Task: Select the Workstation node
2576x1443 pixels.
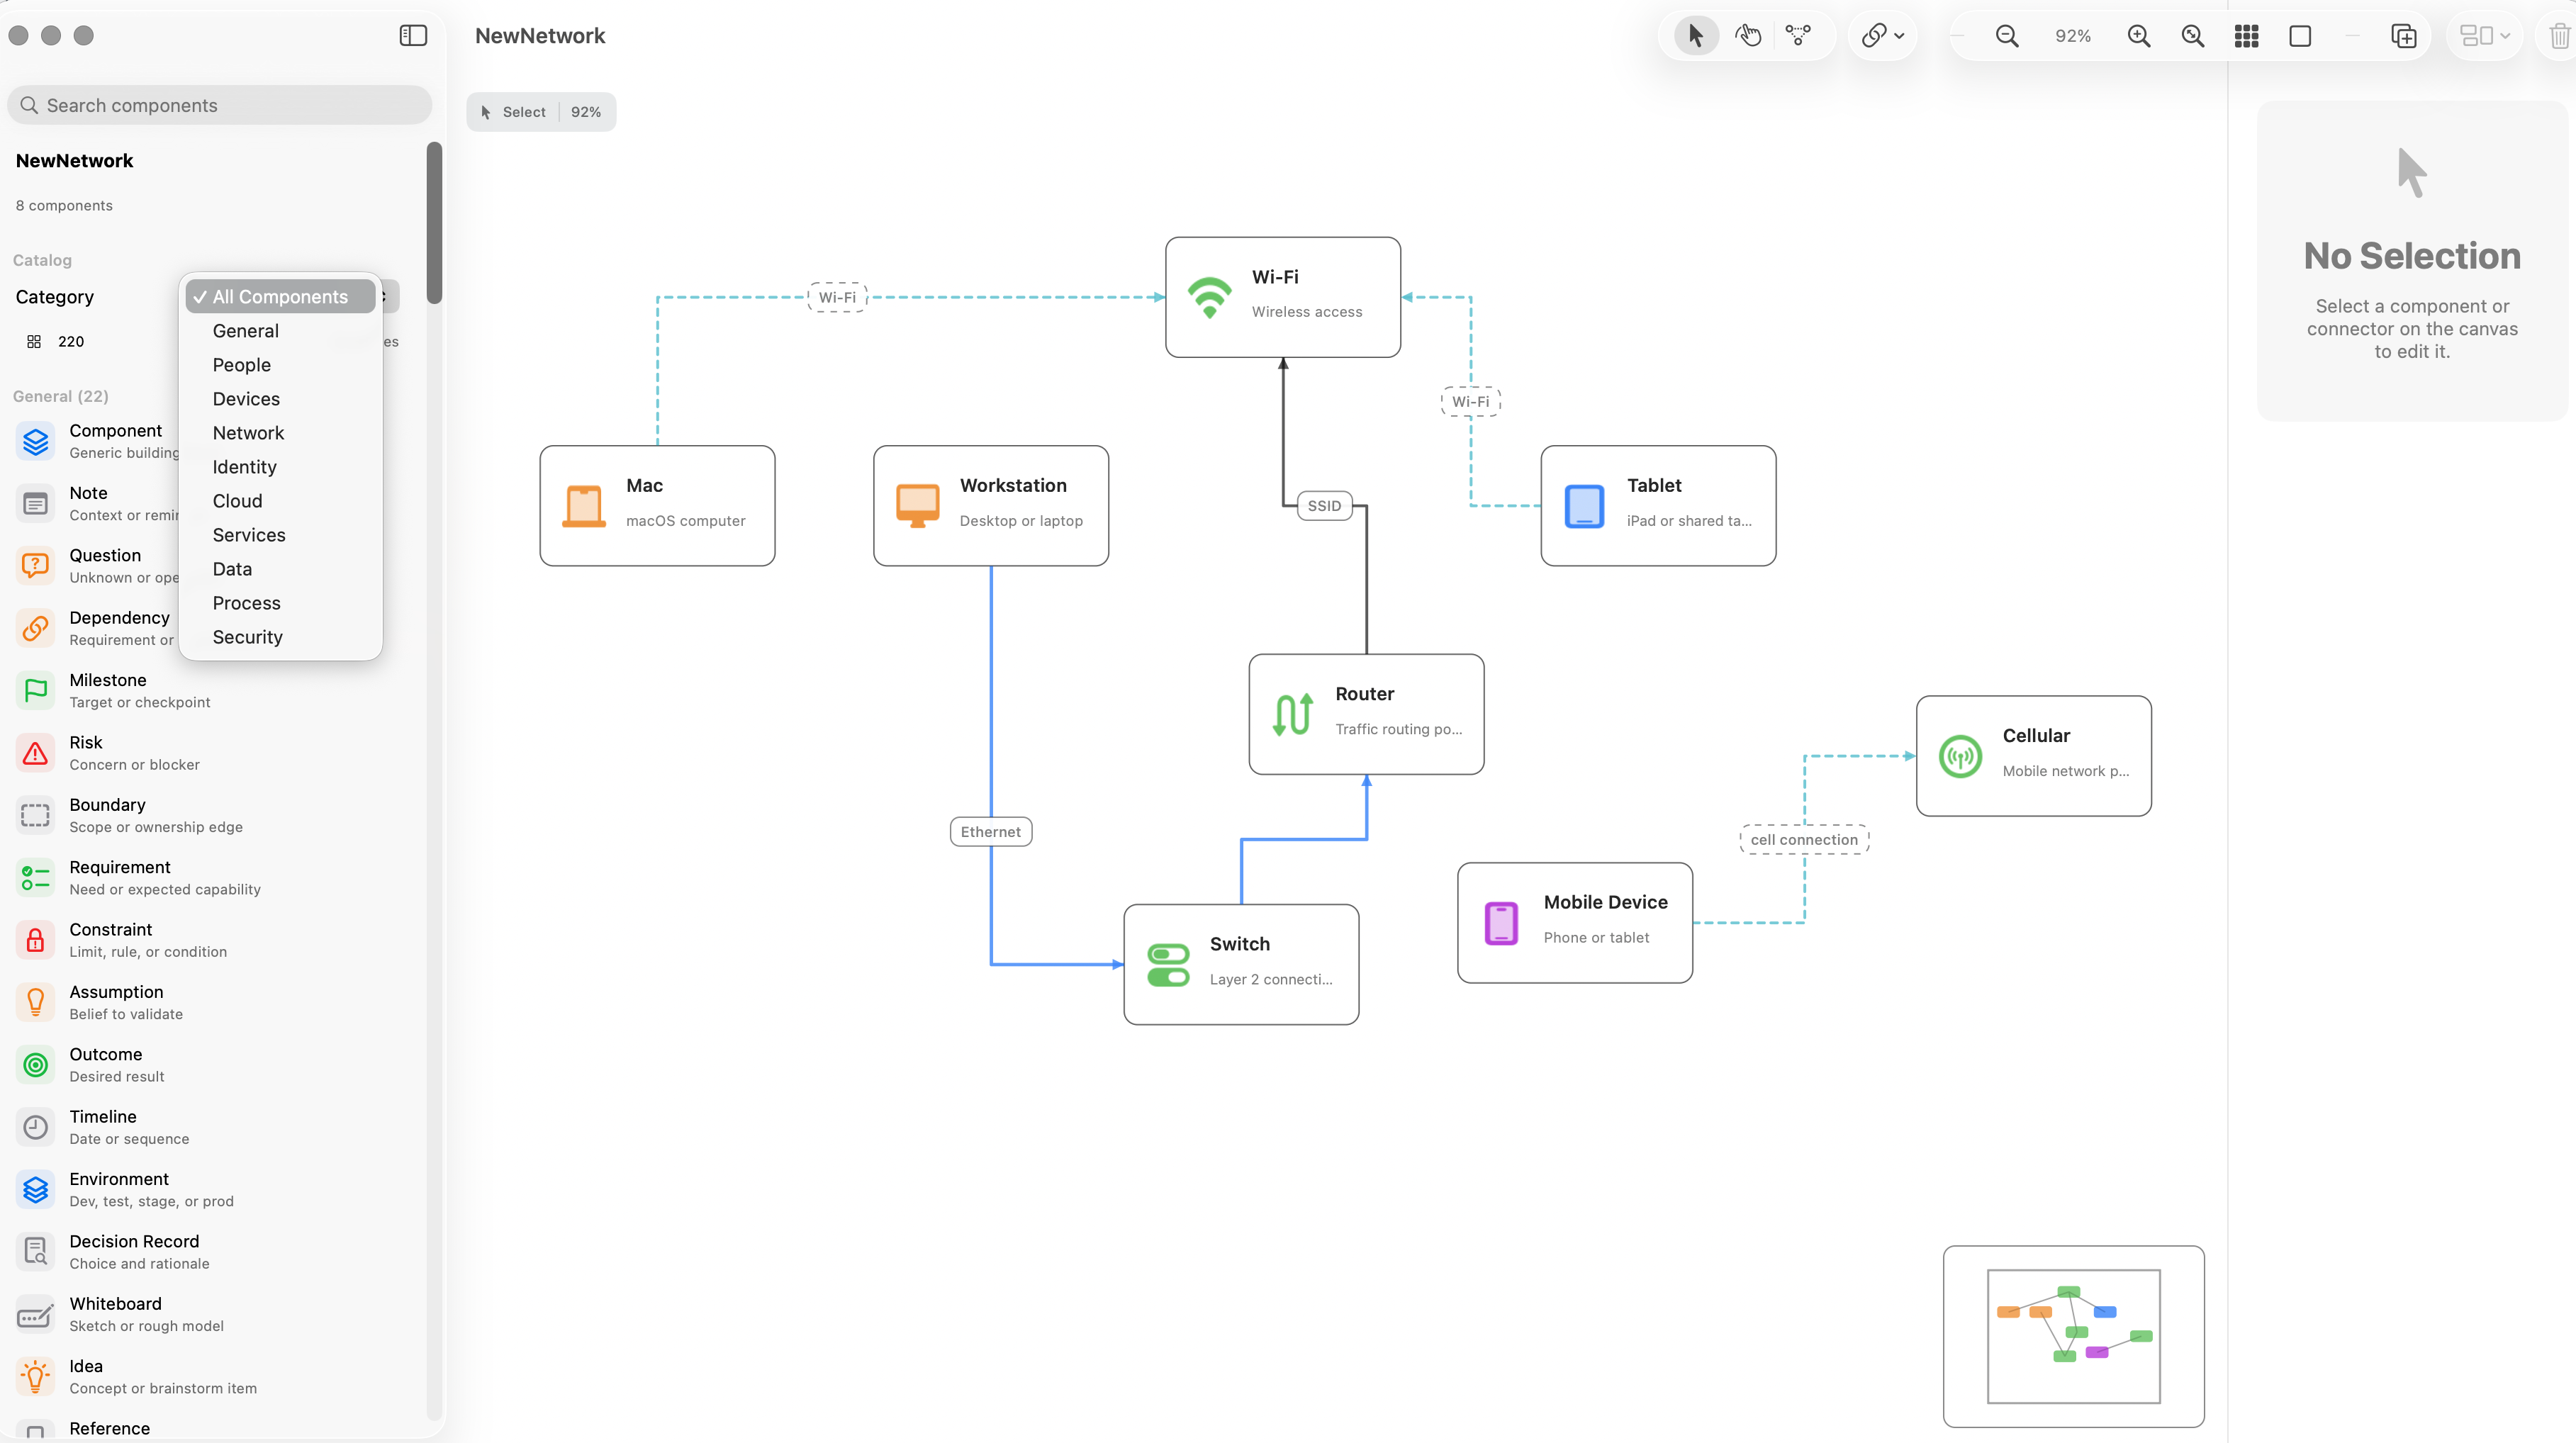Action: click(x=991, y=506)
